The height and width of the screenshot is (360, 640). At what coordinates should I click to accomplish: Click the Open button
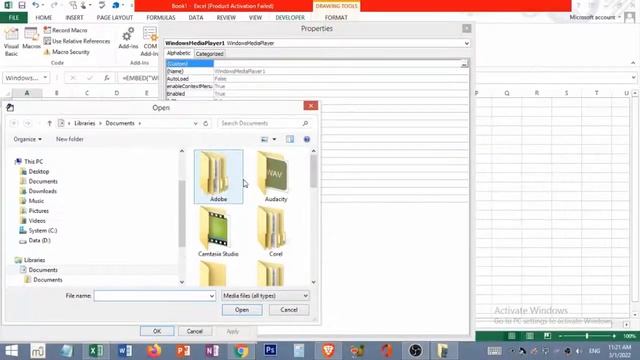pyautogui.click(x=242, y=310)
